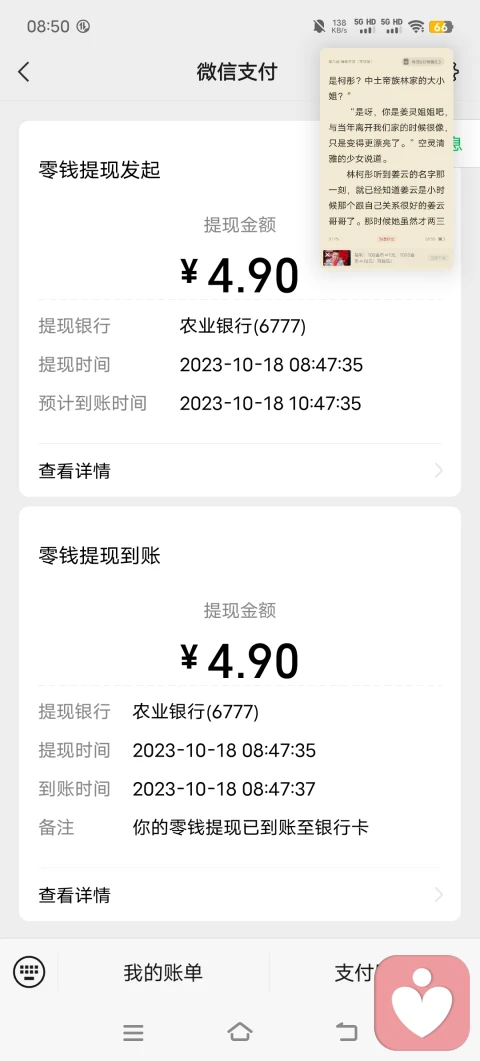Open the floating novel reader window

(x=387, y=158)
